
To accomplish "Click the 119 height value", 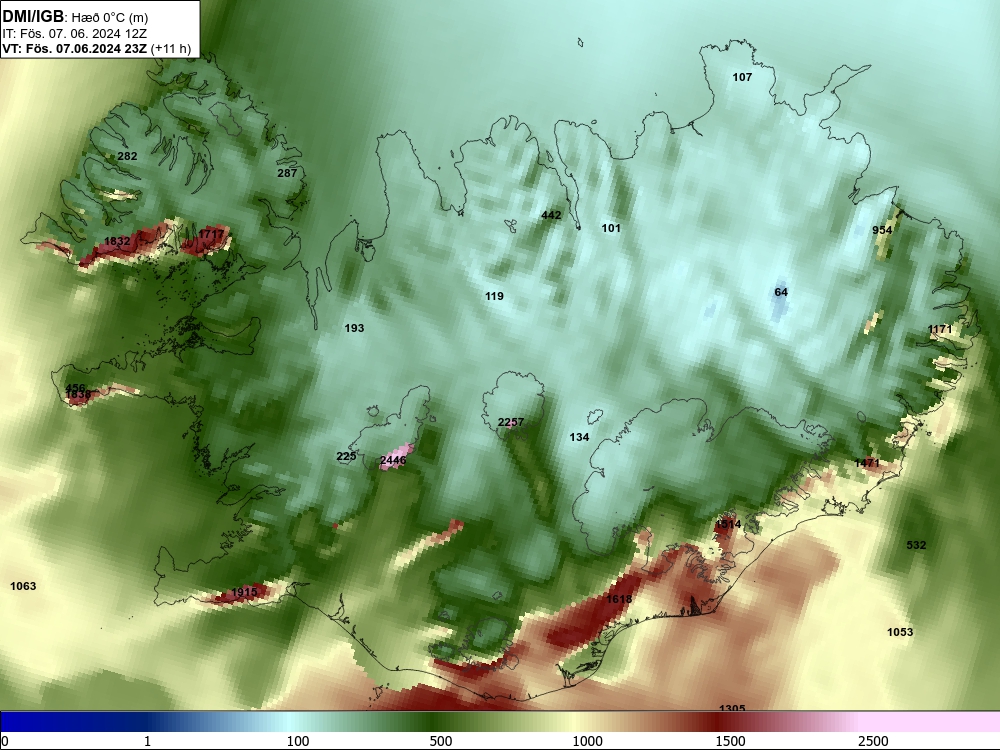I will 494,296.
